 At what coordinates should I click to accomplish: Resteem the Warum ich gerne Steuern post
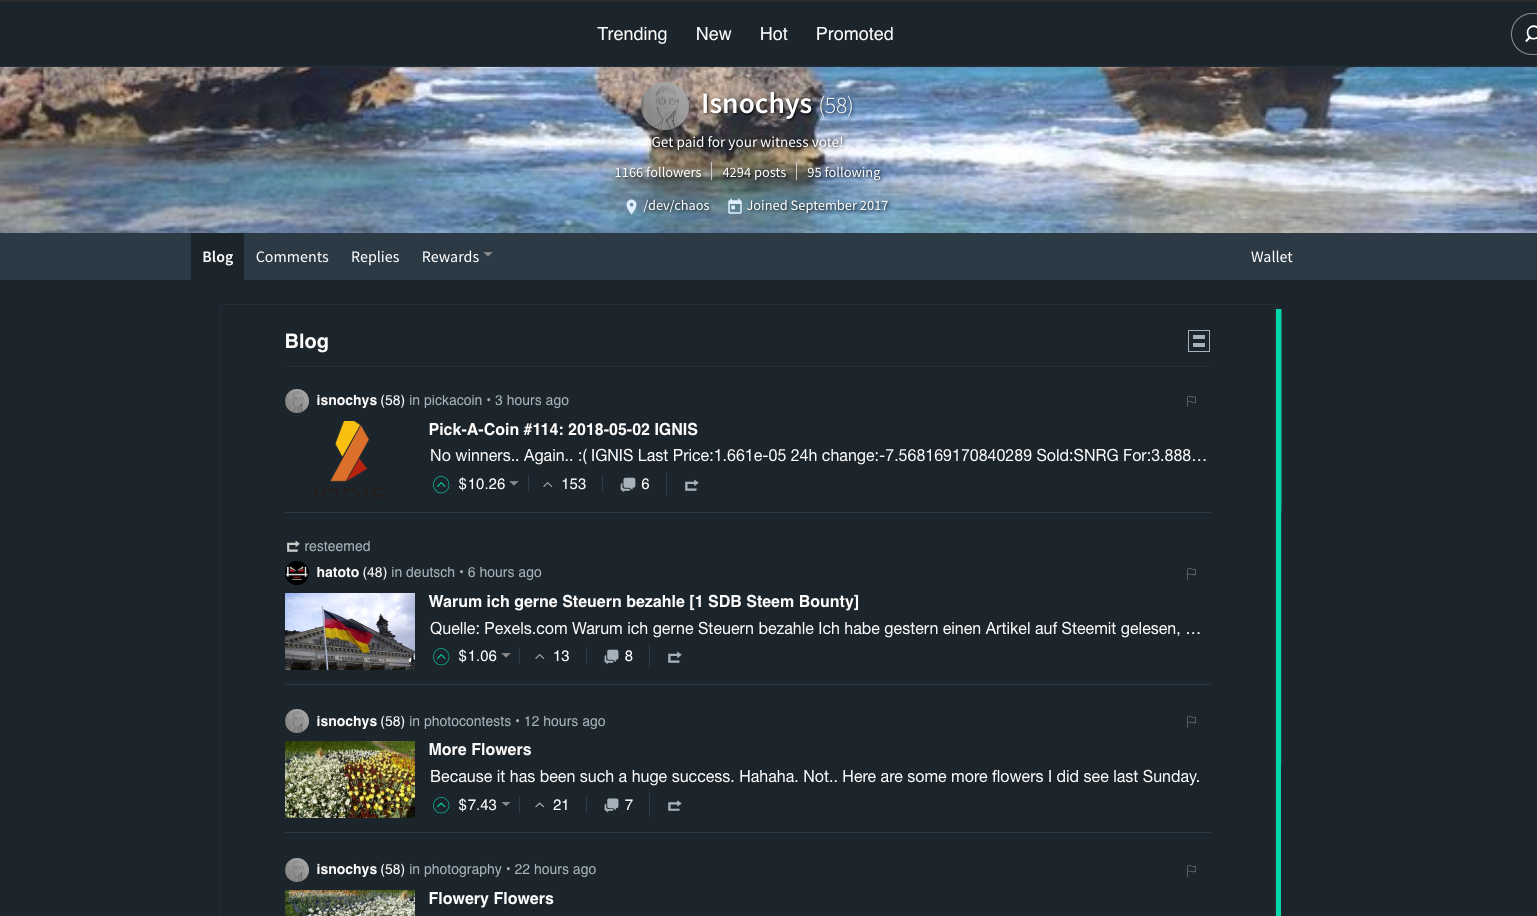tap(674, 657)
